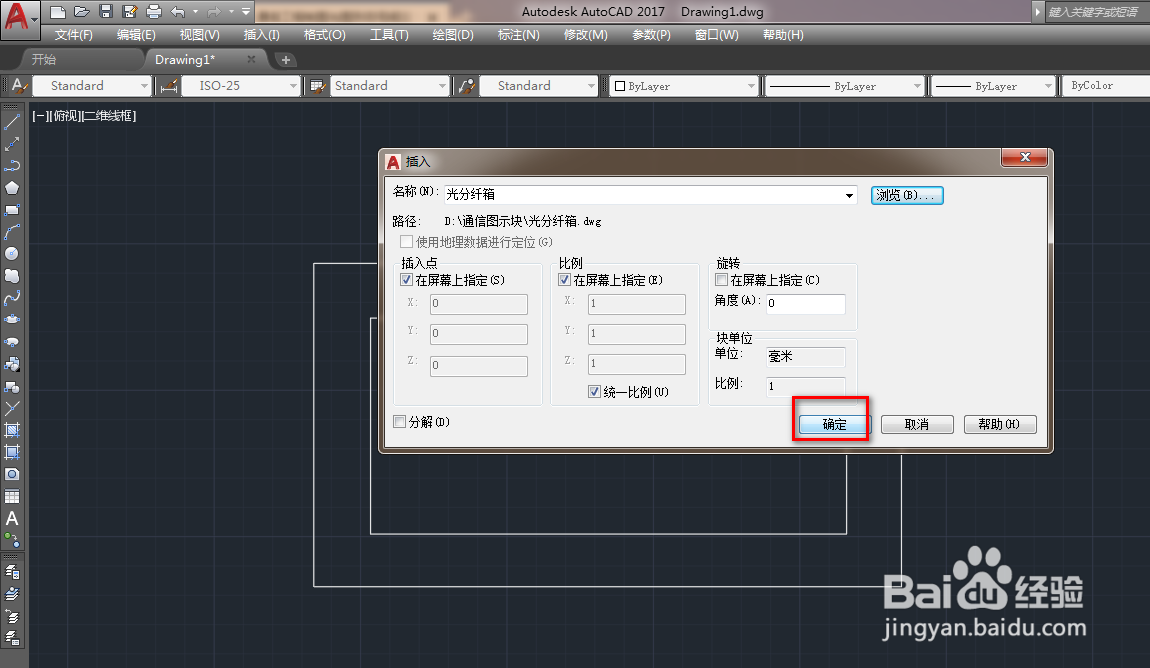Select the Rectangle tool
Viewport: 1150px width, 668px height.
click(12, 210)
